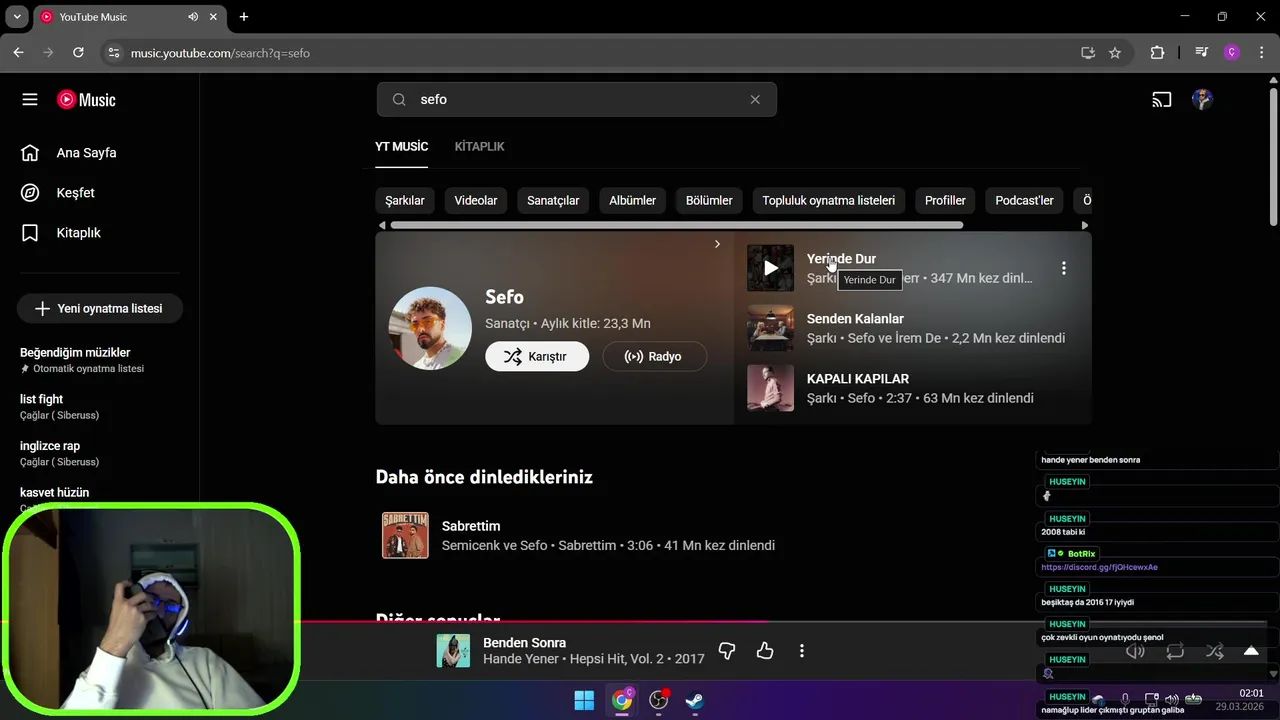1280x720 pixels.
Task: Click Benden Sonra player thumbnail
Action: pyautogui.click(x=453, y=651)
